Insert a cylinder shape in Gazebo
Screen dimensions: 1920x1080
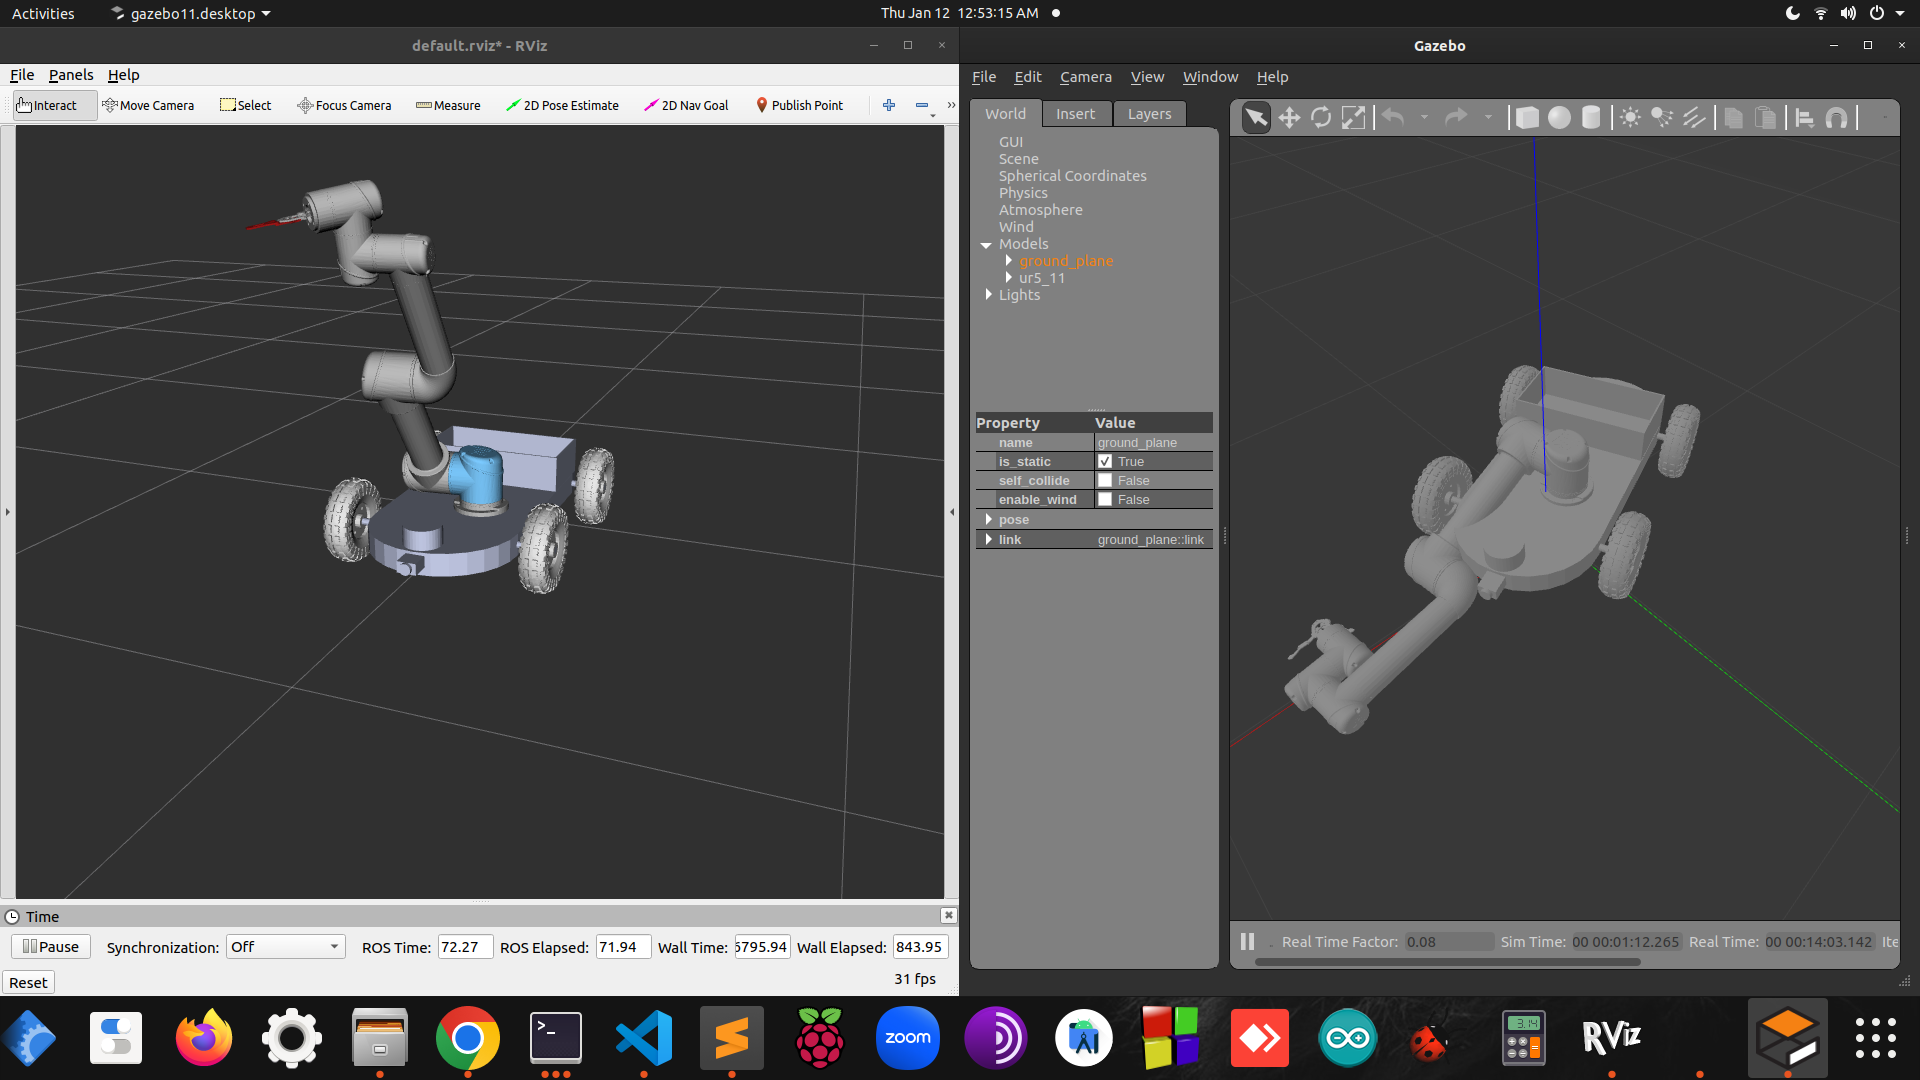[x=1591, y=118]
